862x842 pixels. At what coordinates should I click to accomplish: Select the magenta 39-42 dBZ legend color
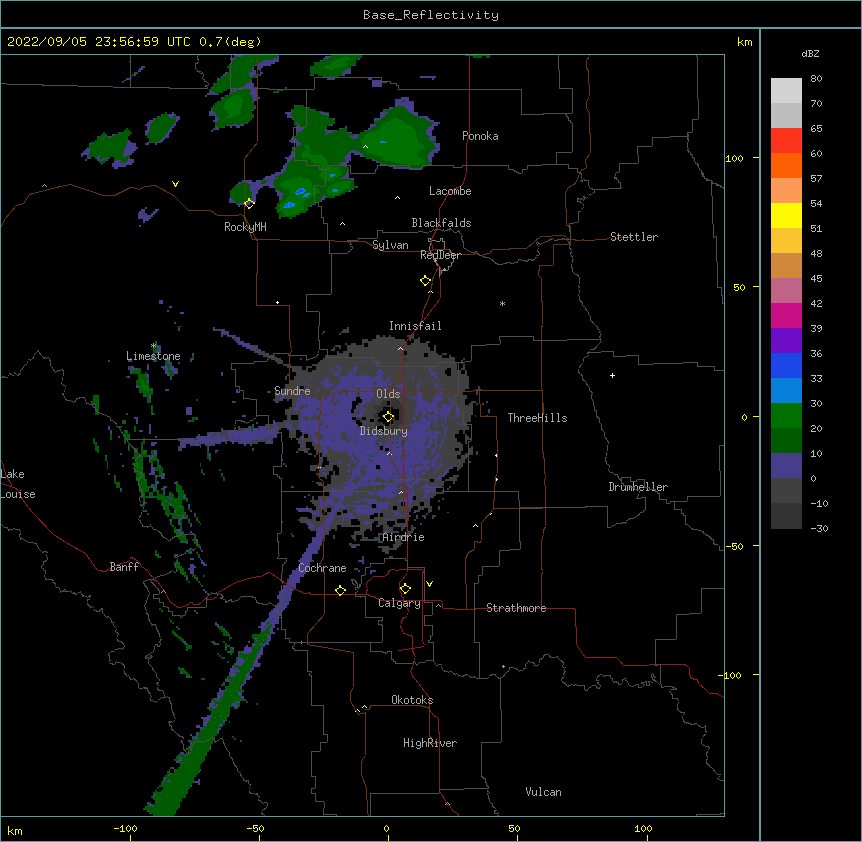[x=786, y=315]
